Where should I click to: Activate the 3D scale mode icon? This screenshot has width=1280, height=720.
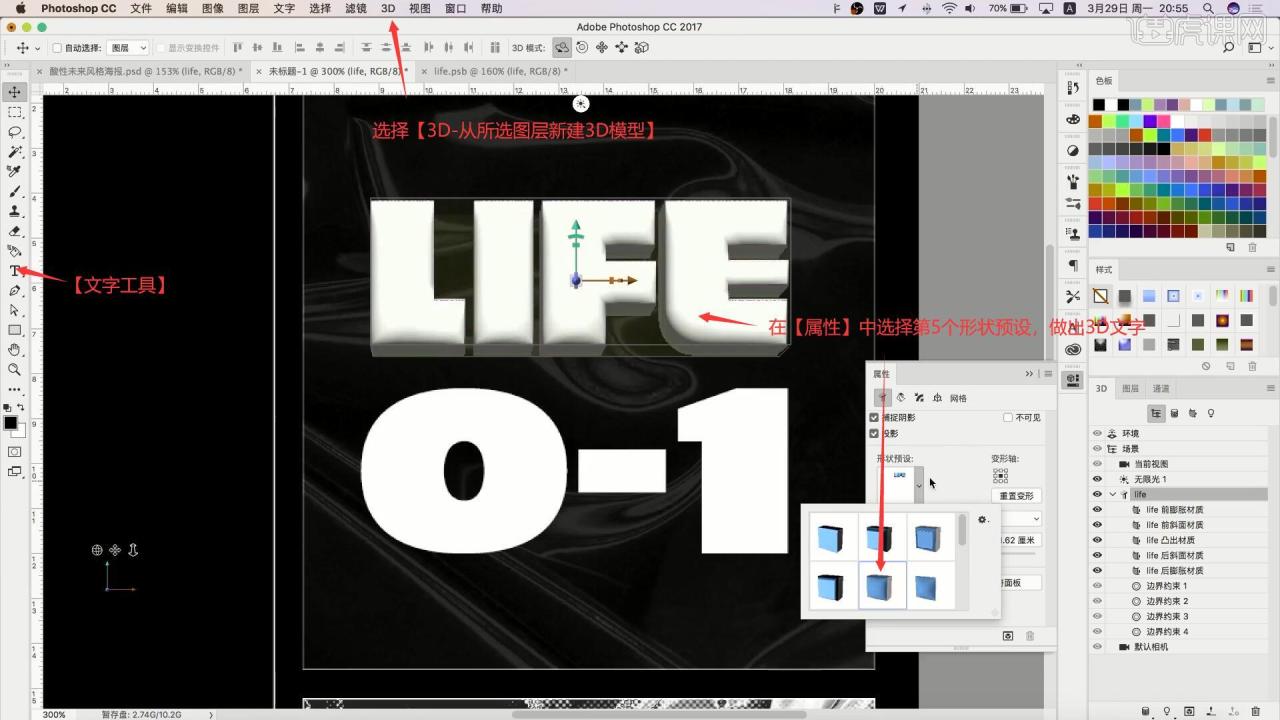(641, 47)
